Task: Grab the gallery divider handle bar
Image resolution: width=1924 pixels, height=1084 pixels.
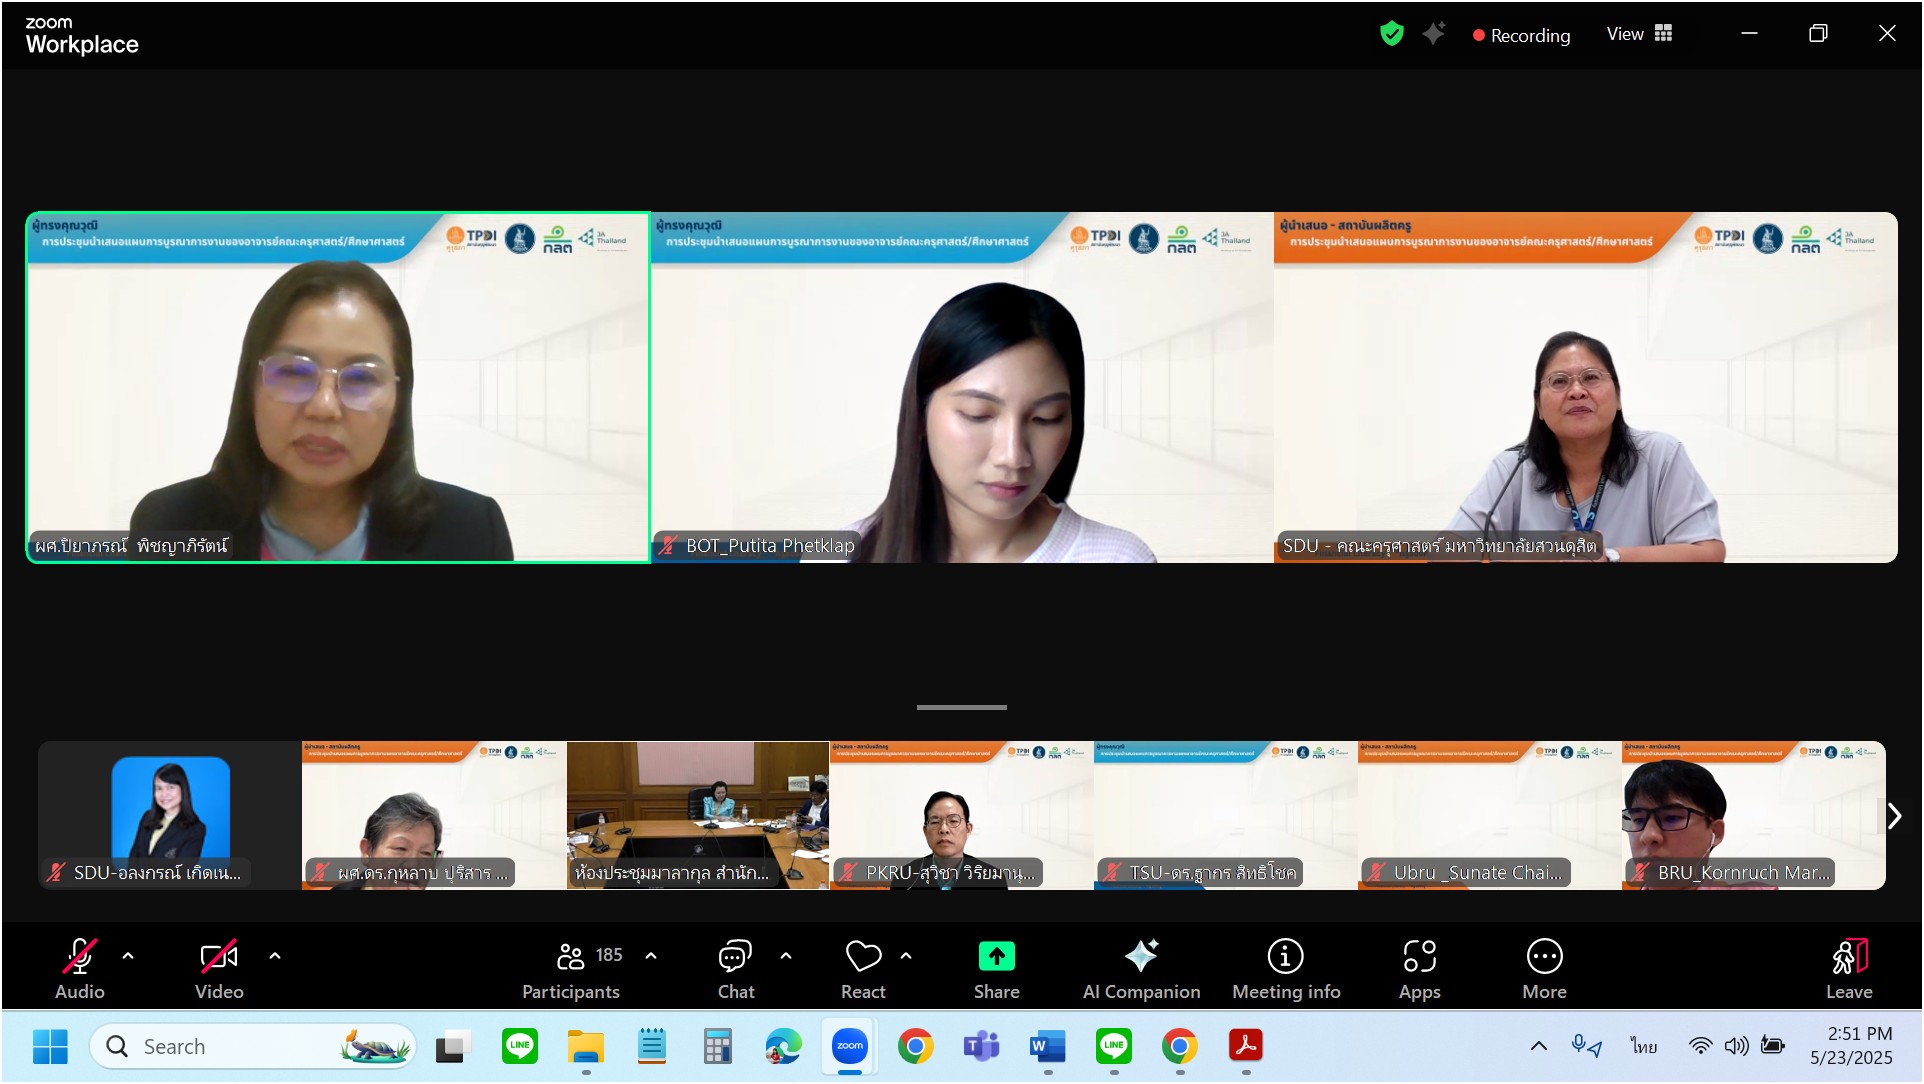Action: point(962,707)
